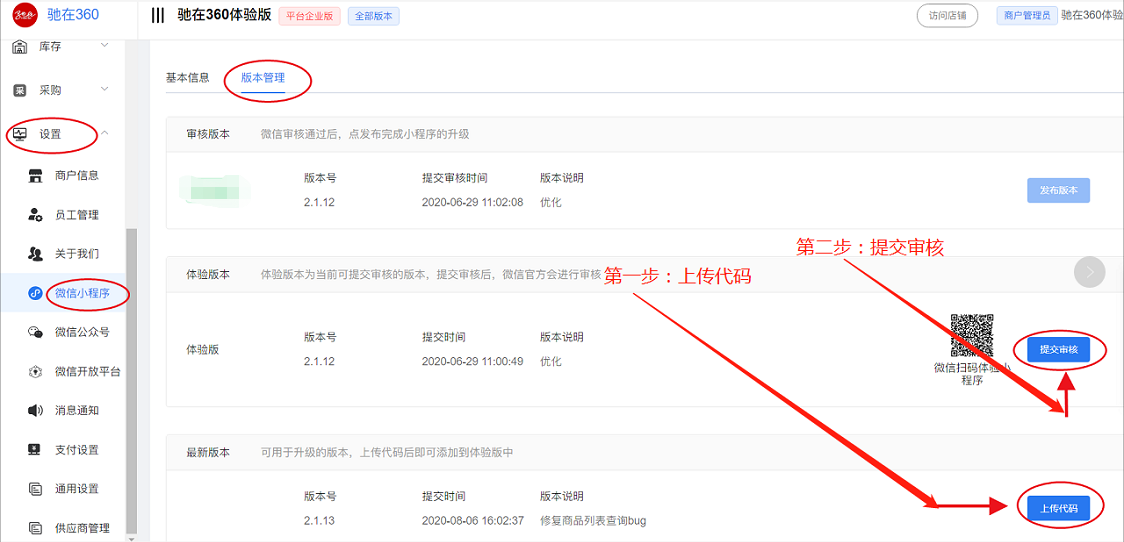Open 支付设置 in the sidebar

pos(77,450)
